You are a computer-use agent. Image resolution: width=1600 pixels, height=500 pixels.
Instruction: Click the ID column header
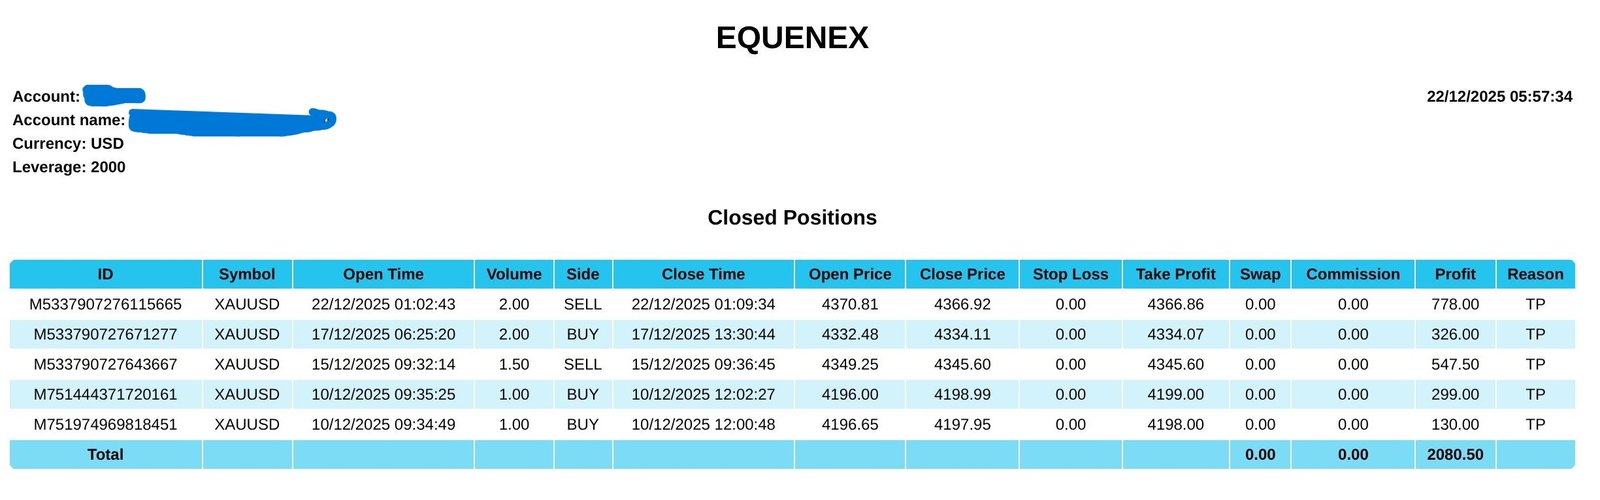point(105,274)
